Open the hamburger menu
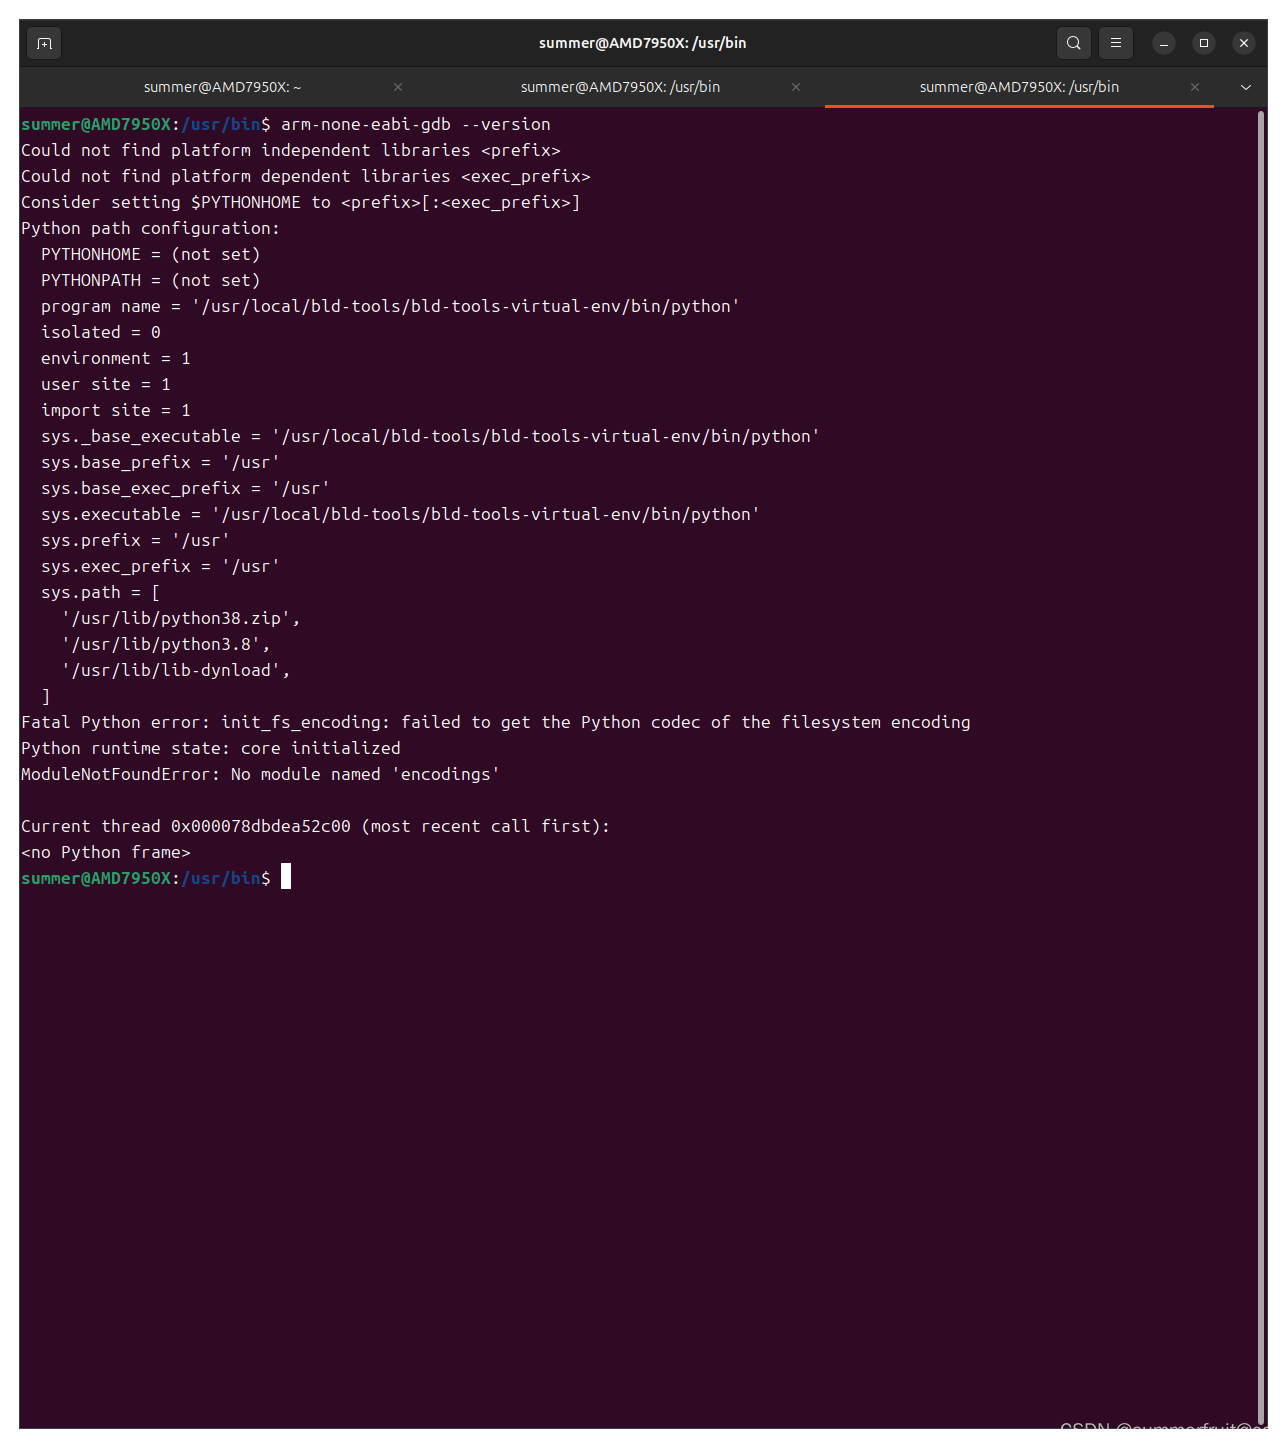Viewport: 1287px width, 1448px height. (x=1115, y=43)
